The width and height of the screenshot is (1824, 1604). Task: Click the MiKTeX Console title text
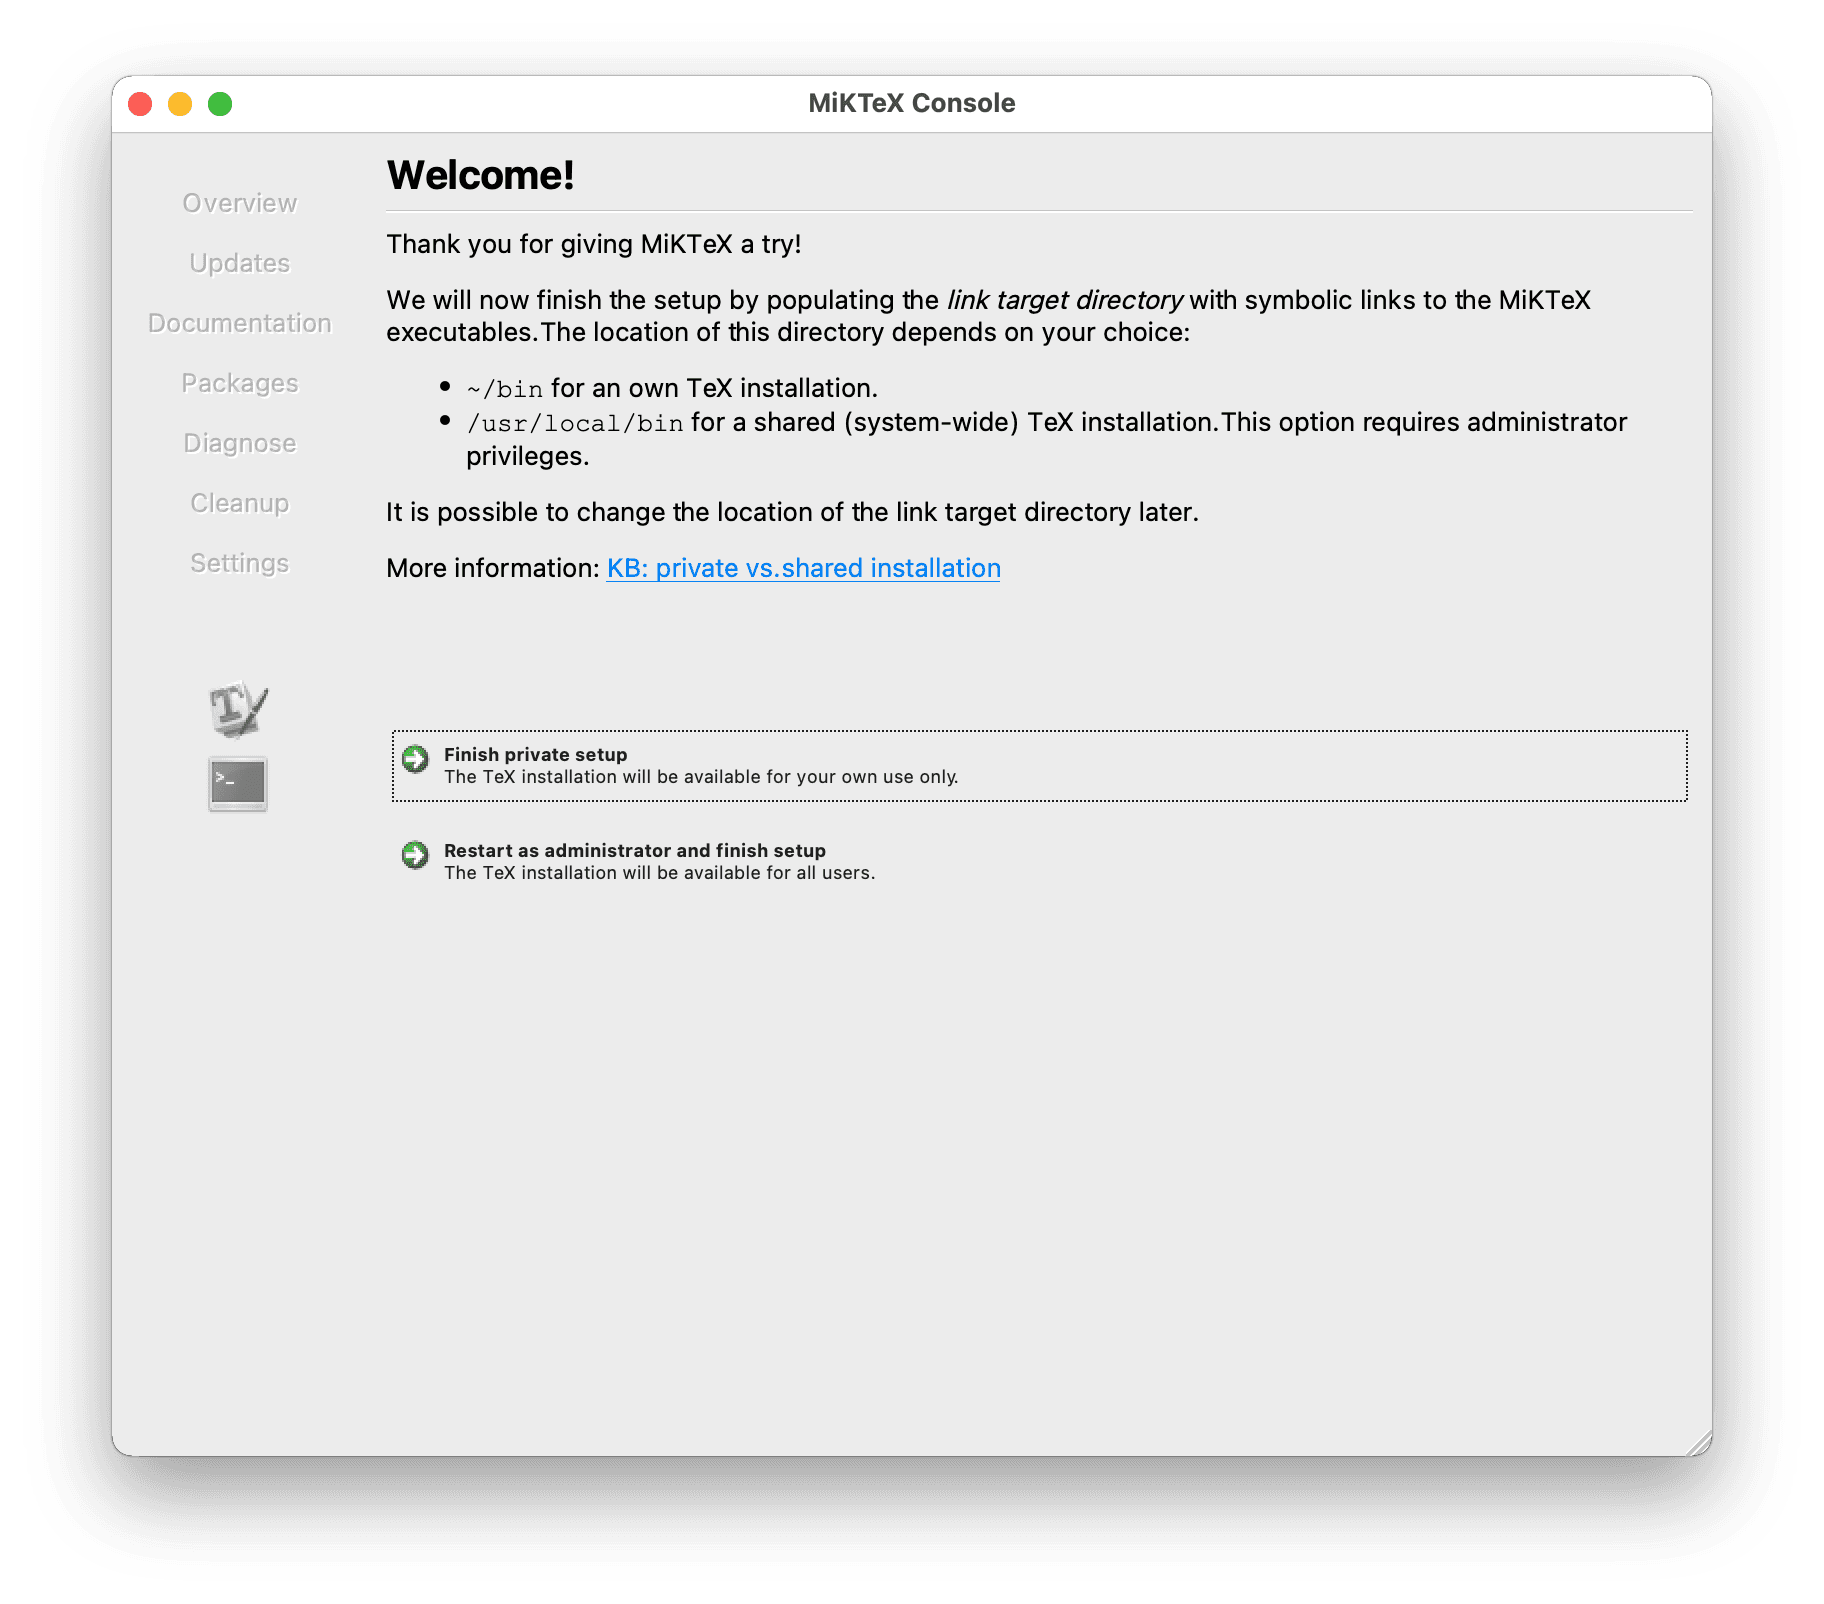[x=912, y=103]
